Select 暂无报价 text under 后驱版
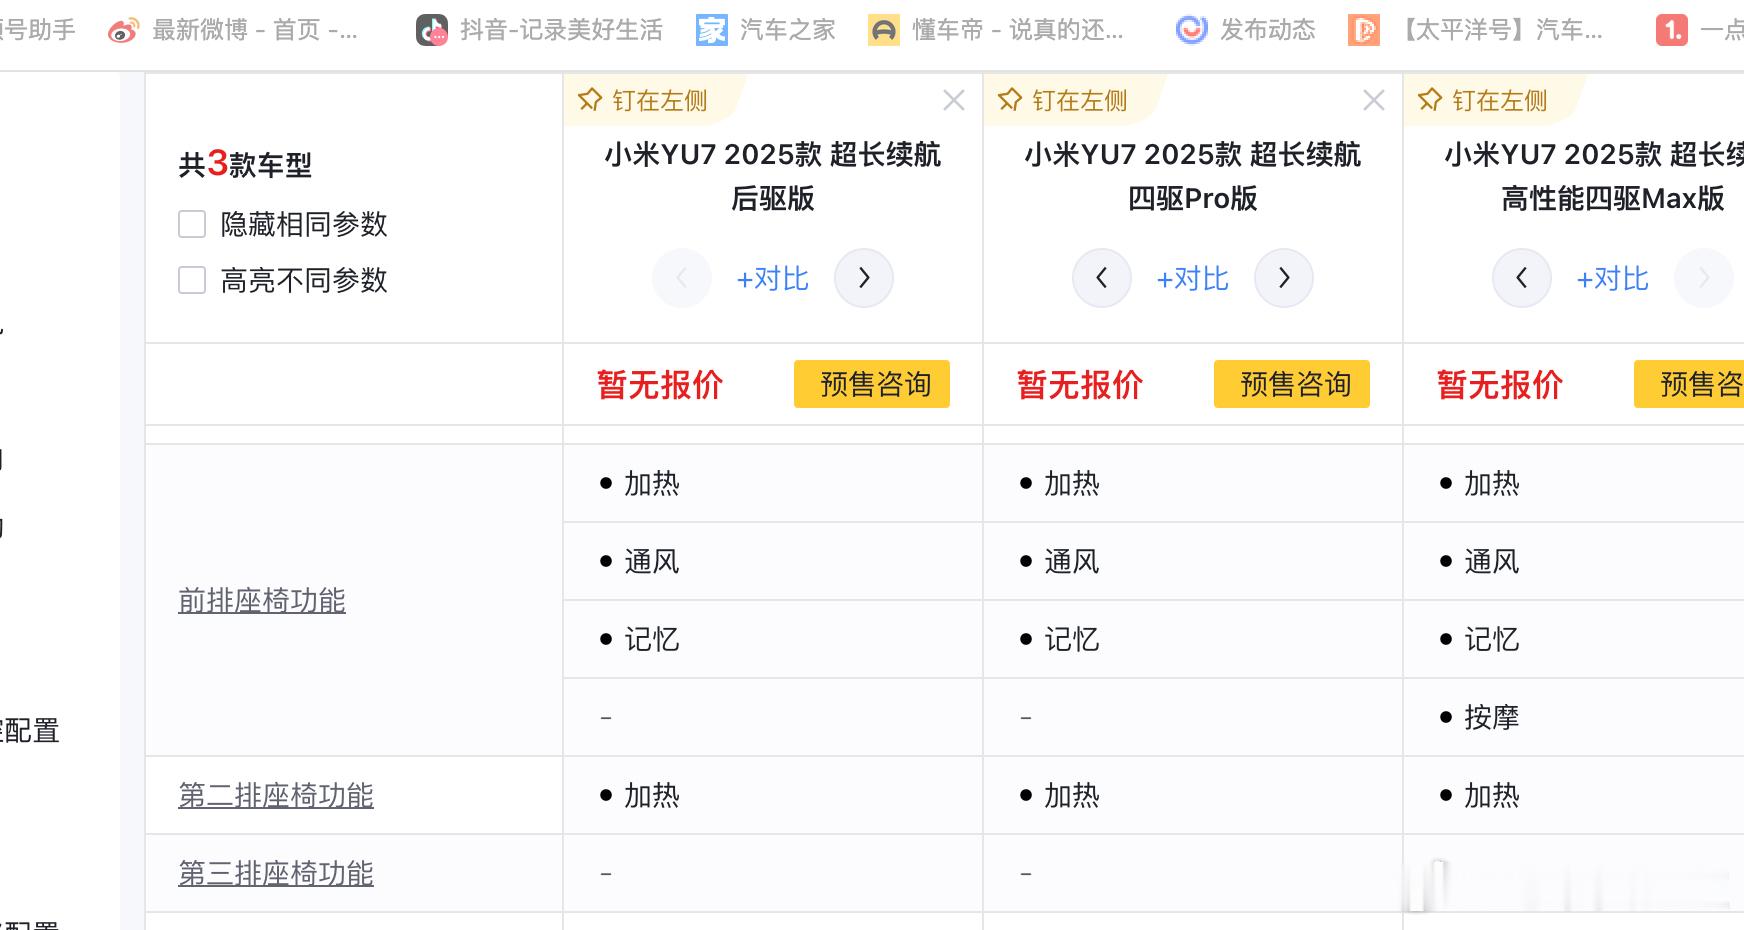This screenshot has height=930, width=1744. click(660, 384)
